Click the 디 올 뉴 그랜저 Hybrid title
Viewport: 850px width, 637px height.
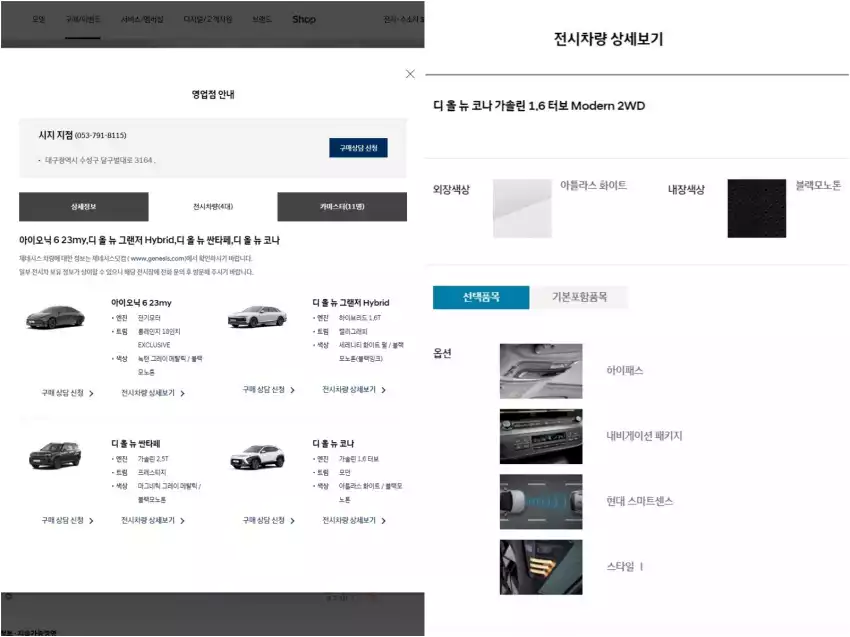pyautogui.click(x=351, y=303)
